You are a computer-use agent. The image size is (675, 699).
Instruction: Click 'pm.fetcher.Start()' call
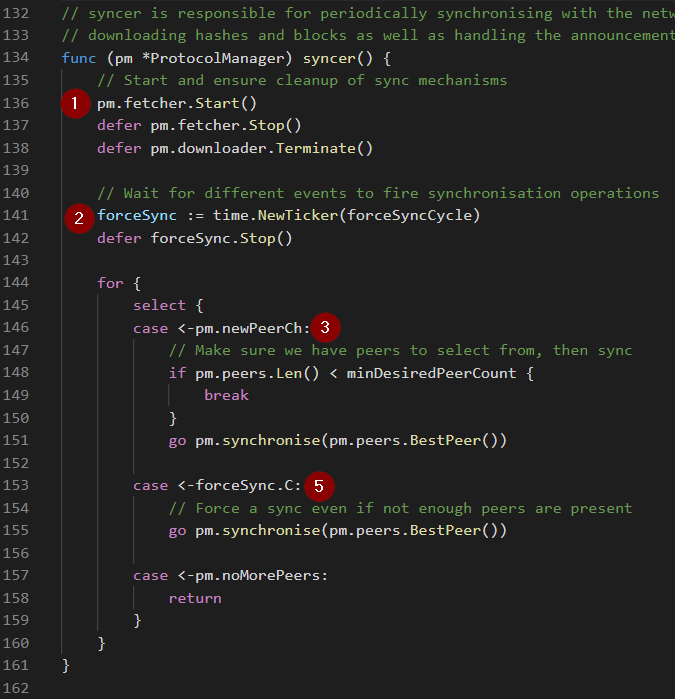point(177,103)
